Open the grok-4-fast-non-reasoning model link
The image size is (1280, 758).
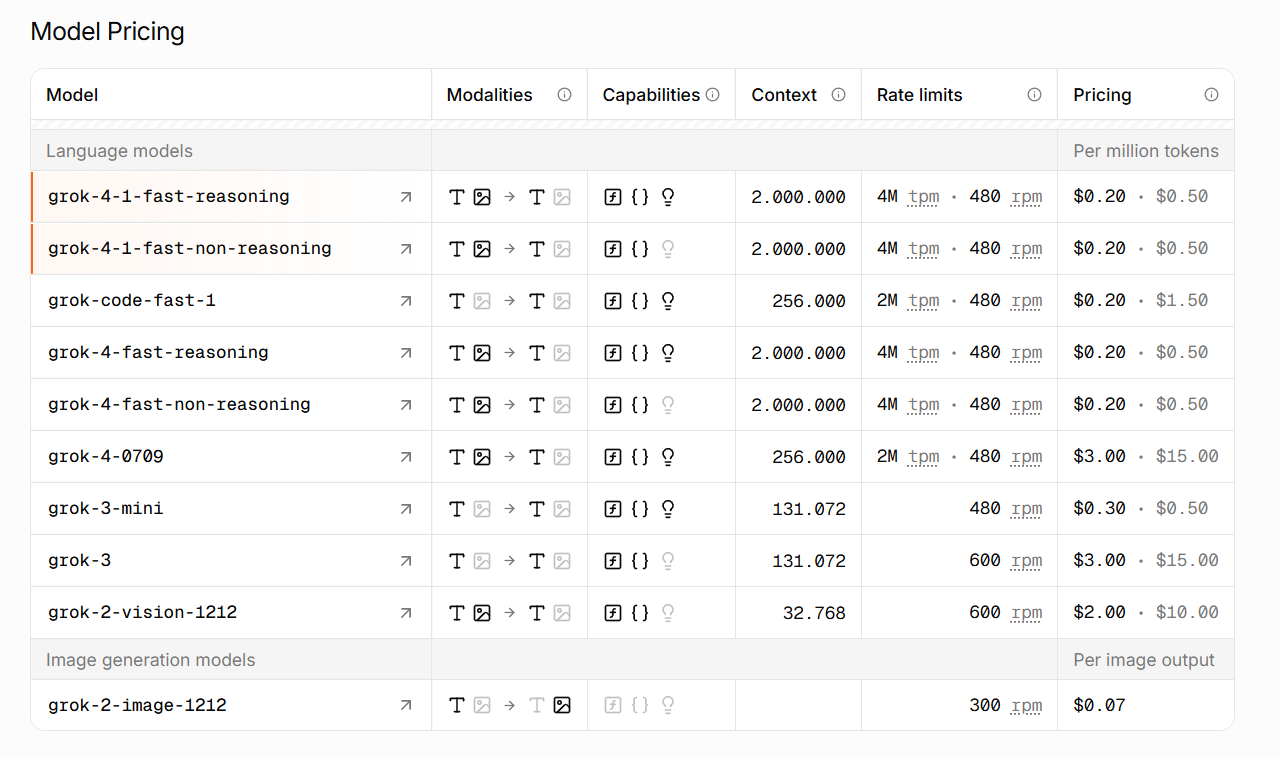tap(179, 405)
